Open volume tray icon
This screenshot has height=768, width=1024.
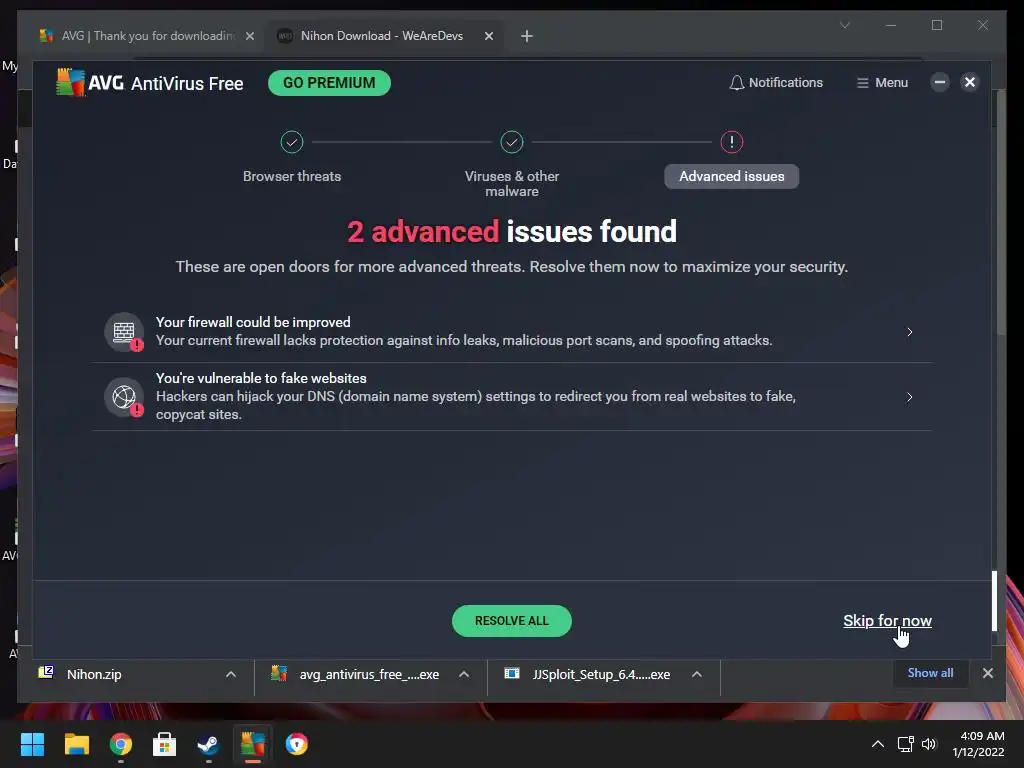929,744
